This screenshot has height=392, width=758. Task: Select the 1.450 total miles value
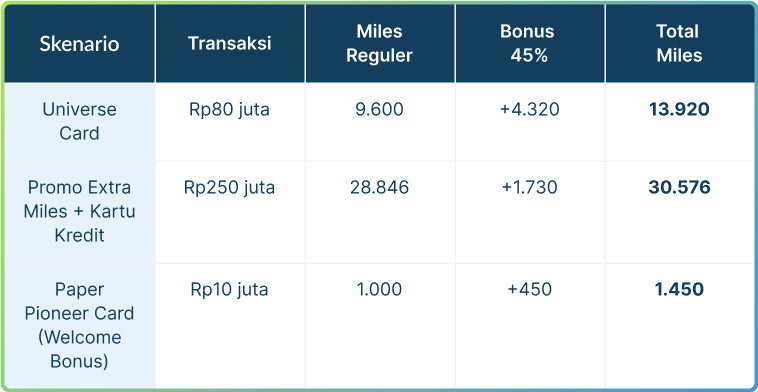pos(679,289)
